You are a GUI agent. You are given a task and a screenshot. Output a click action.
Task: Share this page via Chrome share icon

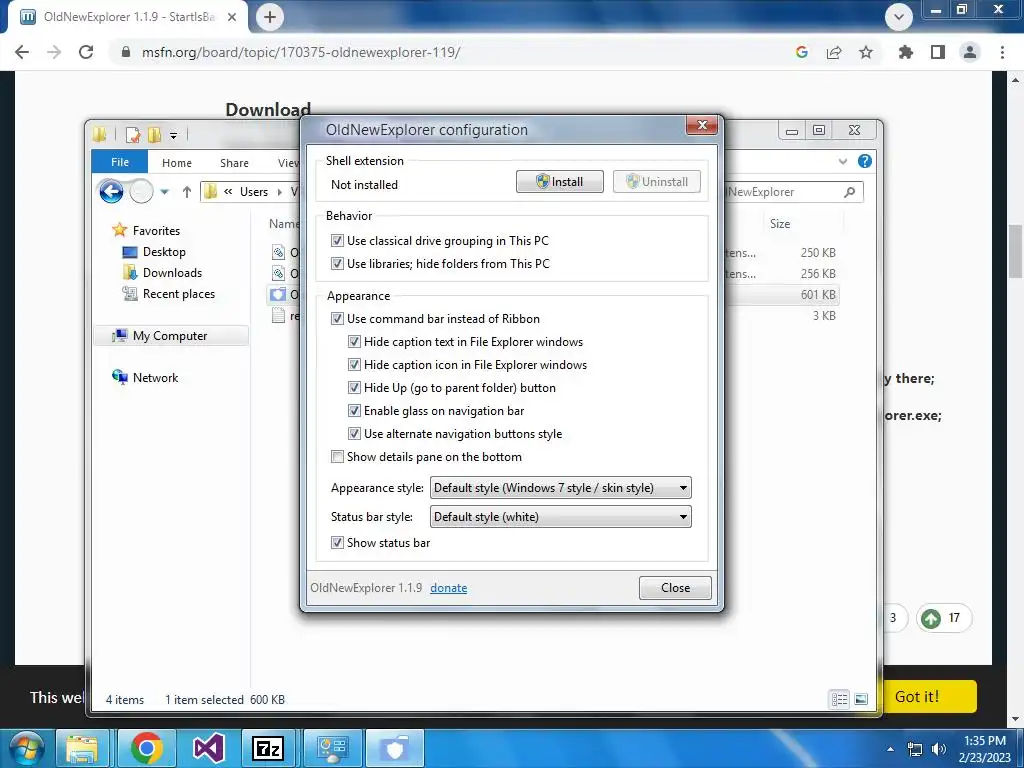tap(834, 52)
